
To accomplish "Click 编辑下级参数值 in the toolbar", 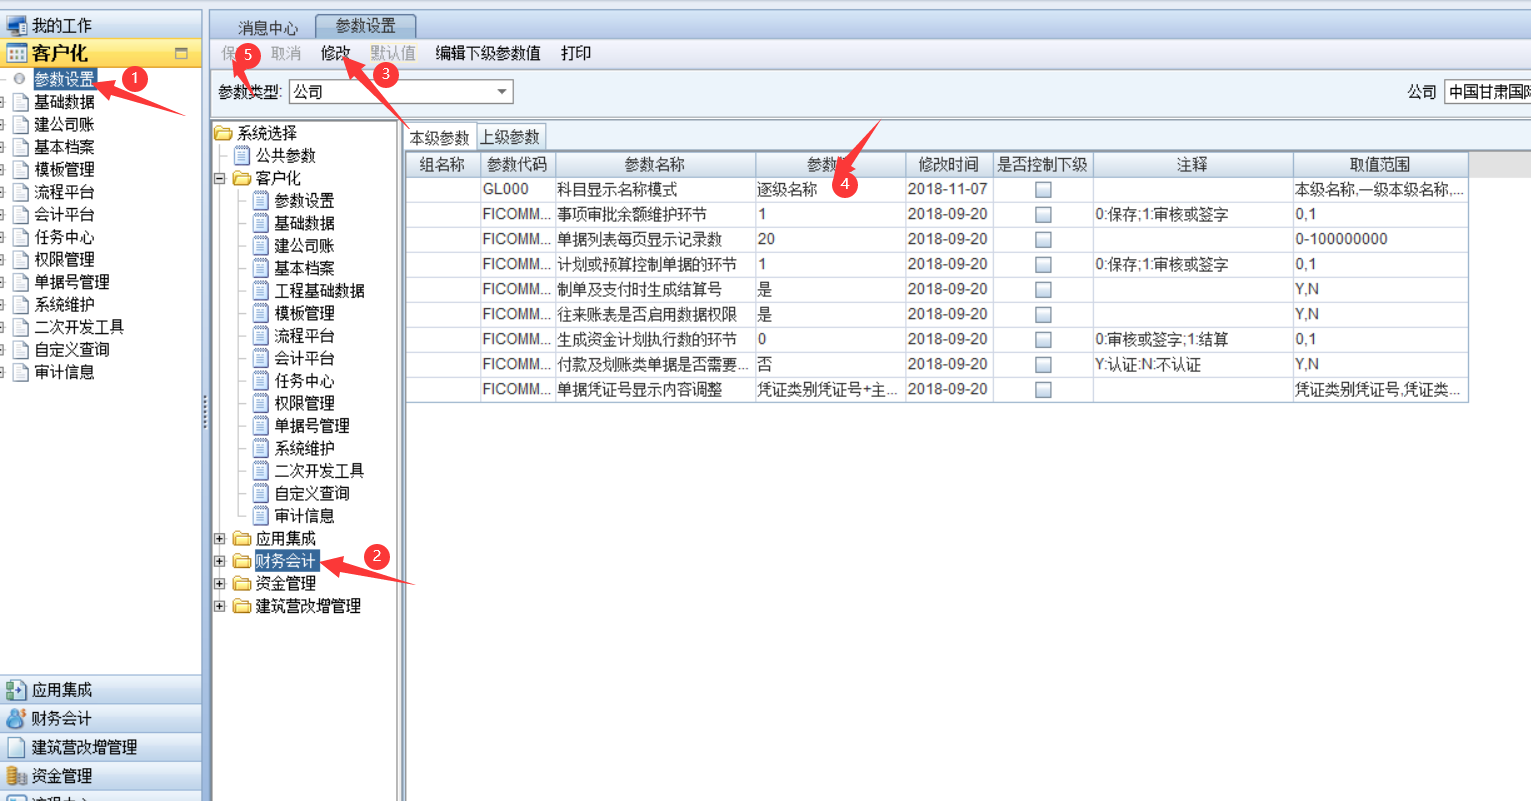I will point(488,53).
